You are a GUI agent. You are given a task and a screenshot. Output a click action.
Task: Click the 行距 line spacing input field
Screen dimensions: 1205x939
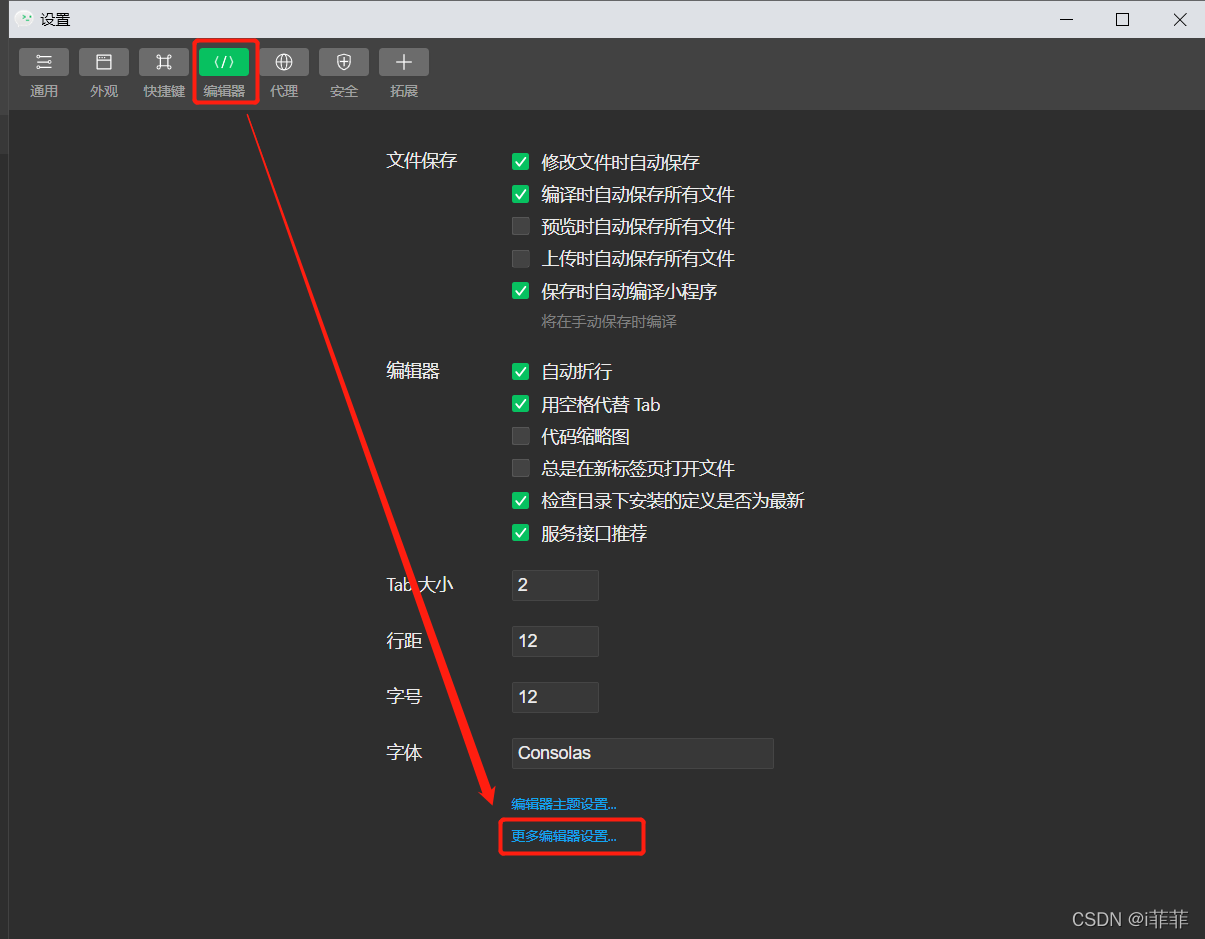point(555,641)
